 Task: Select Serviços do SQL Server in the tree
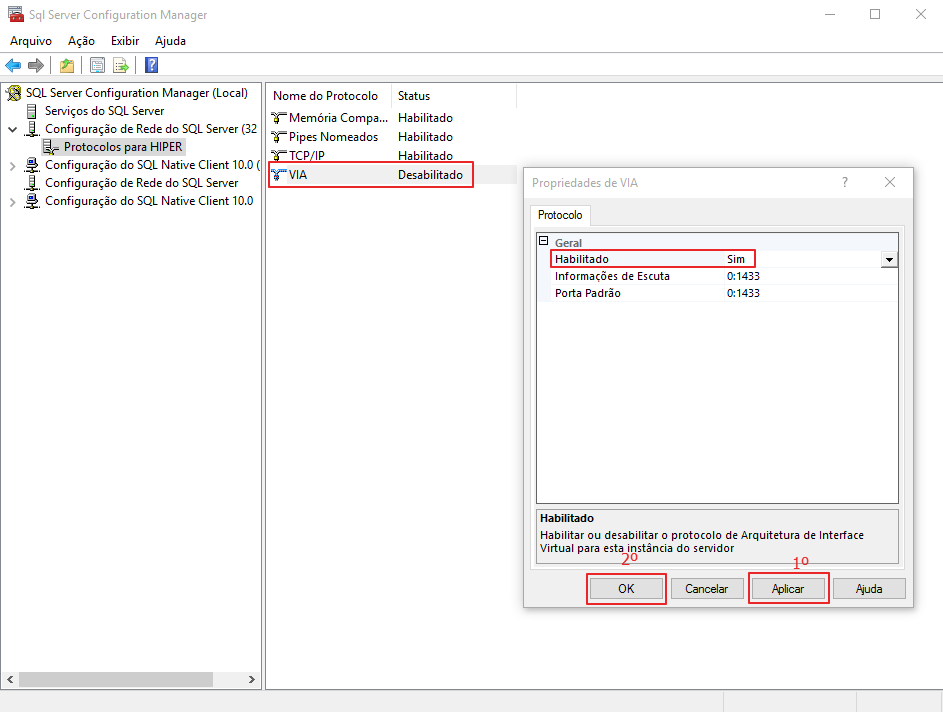pos(104,111)
